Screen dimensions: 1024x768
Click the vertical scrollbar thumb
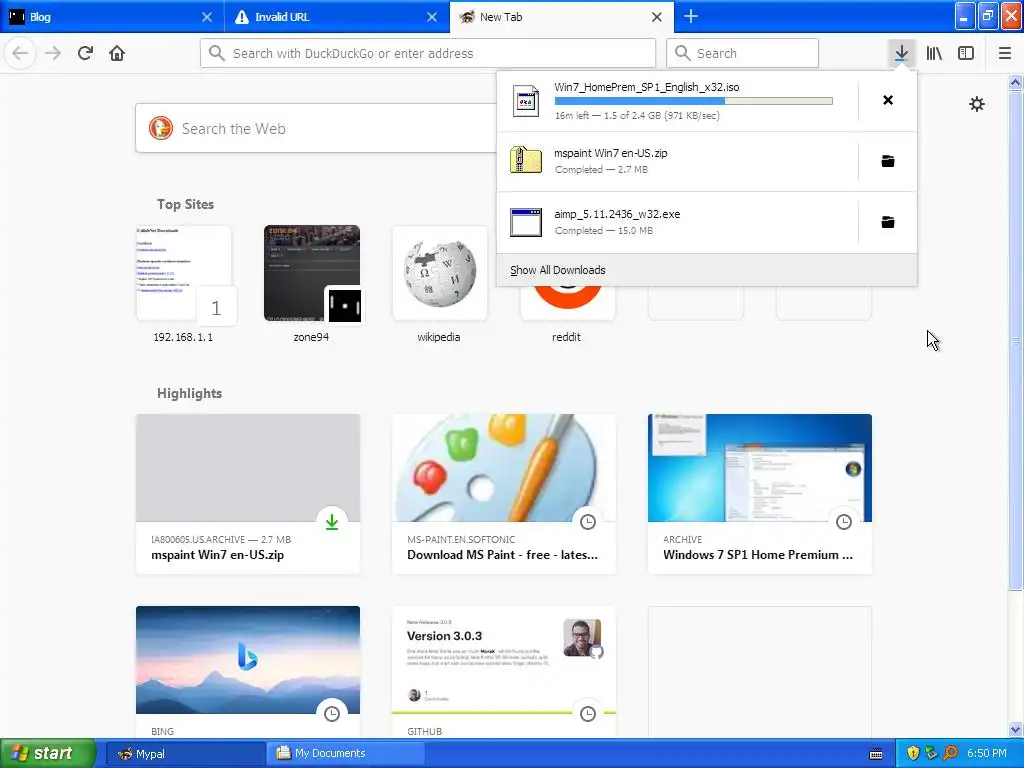[x=1015, y=340]
